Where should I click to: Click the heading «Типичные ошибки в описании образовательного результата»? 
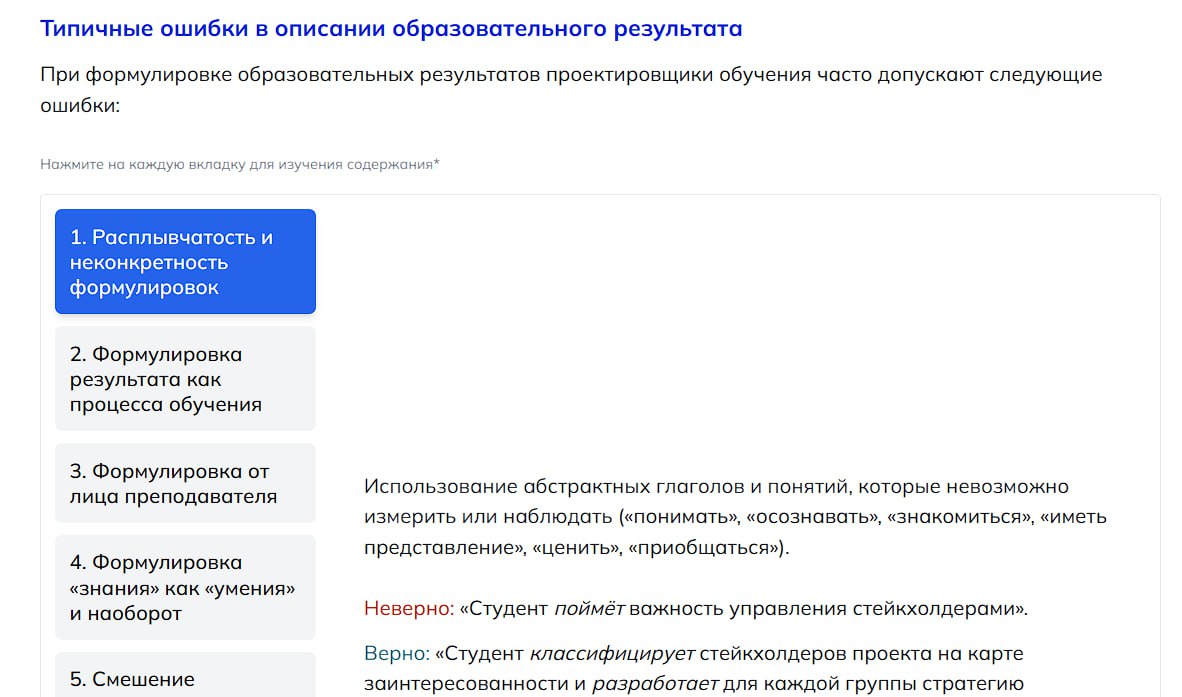pos(391,28)
